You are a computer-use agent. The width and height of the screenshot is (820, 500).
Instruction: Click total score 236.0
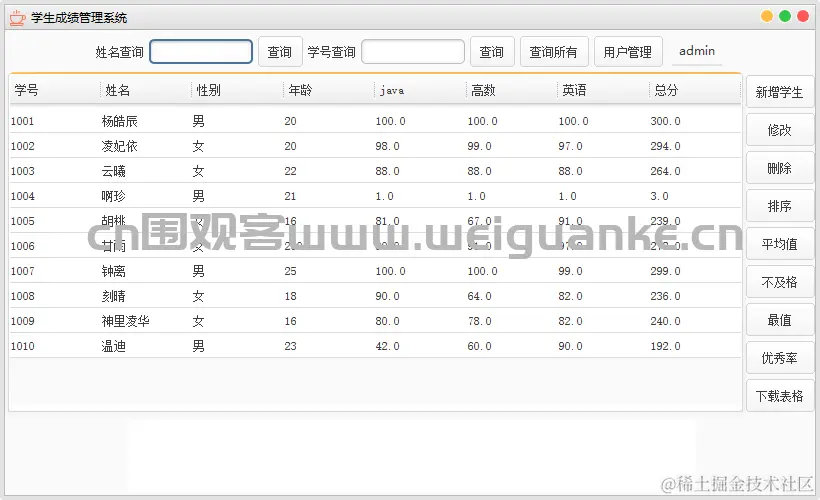pos(665,296)
